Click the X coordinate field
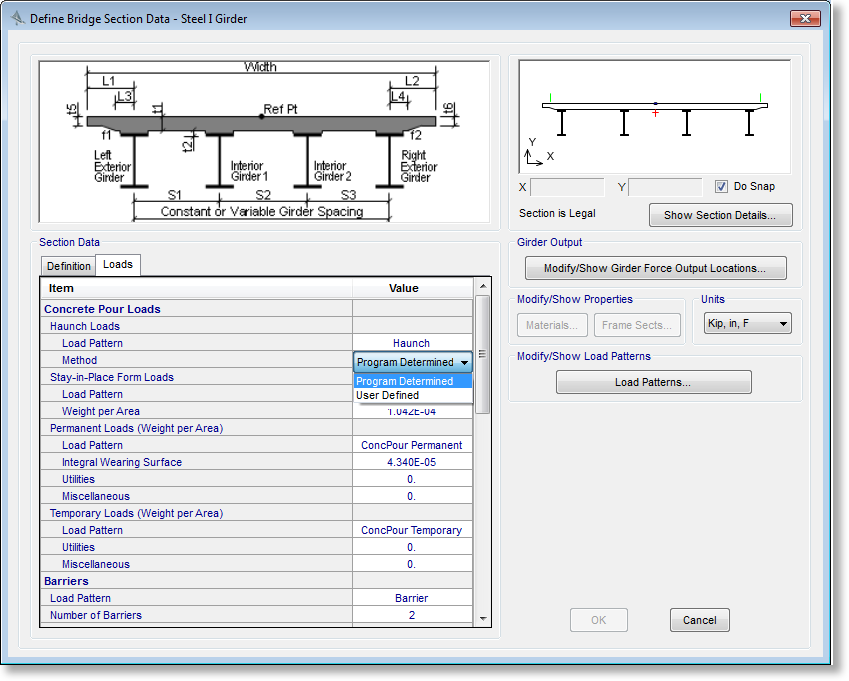This screenshot has height=681, width=849. coord(567,187)
